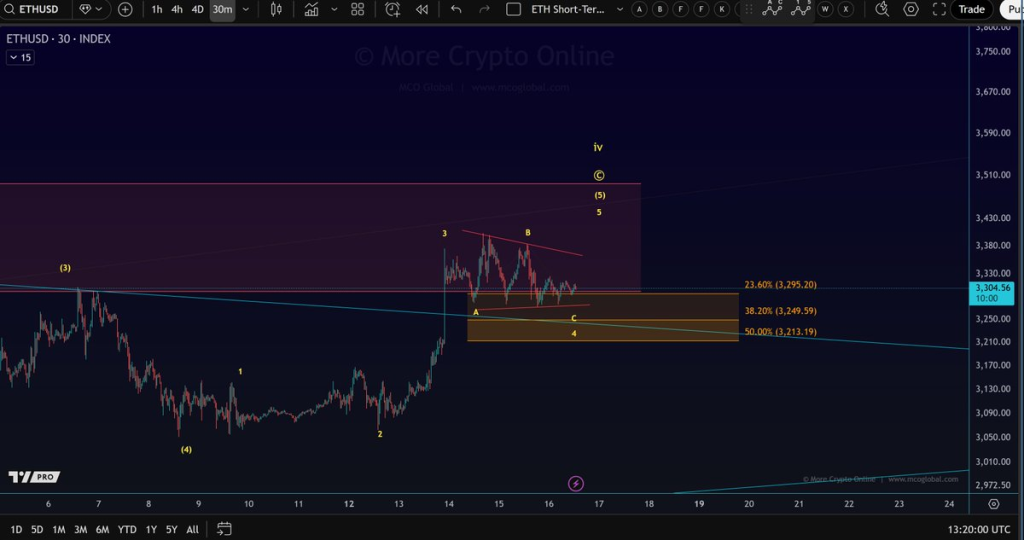
Task: Click the current price label 3,304.56
Action: [x=992, y=293]
